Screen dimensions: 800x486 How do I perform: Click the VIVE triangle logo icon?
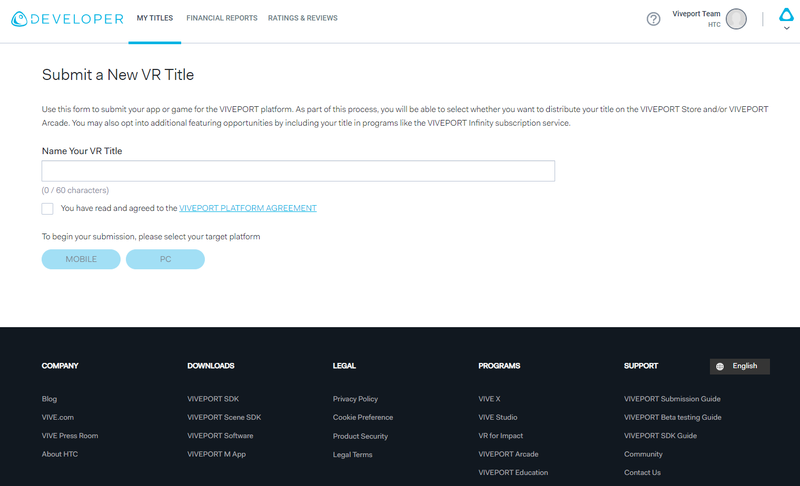[786, 15]
